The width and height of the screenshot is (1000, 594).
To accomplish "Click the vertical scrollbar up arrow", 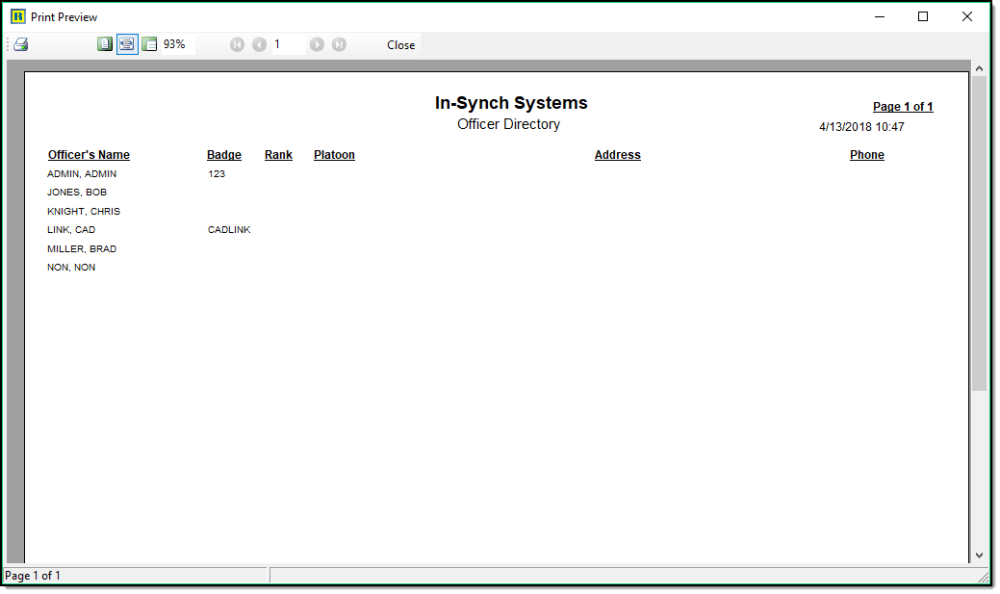I will click(x=979, y=69).
